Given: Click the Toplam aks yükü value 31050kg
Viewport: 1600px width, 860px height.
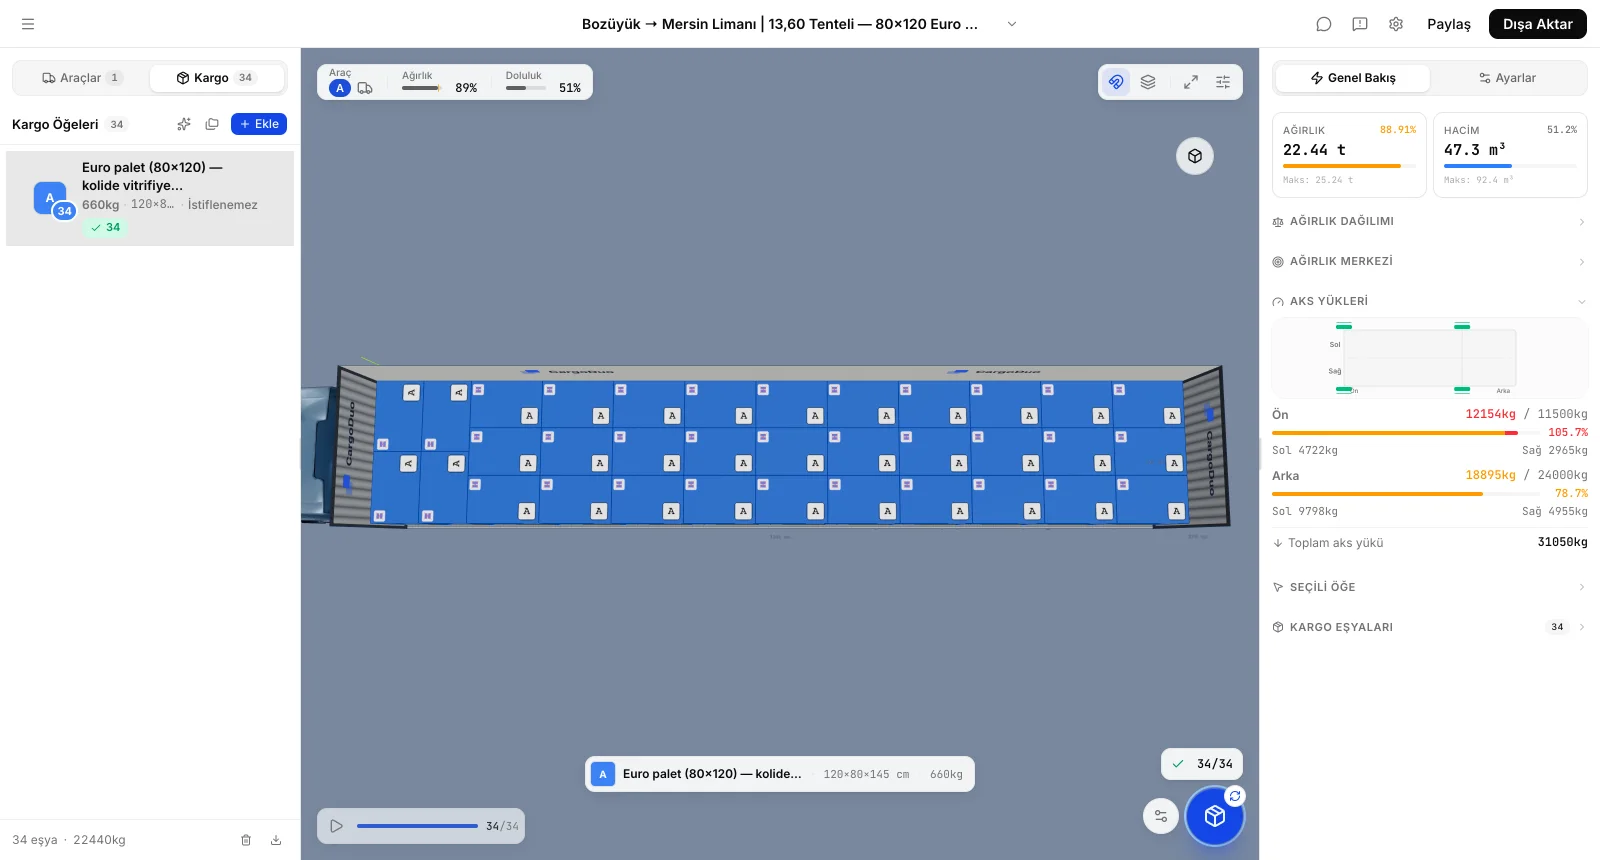Looking at the screenshot, I should pyautogui.click(x=1562, y=542).
